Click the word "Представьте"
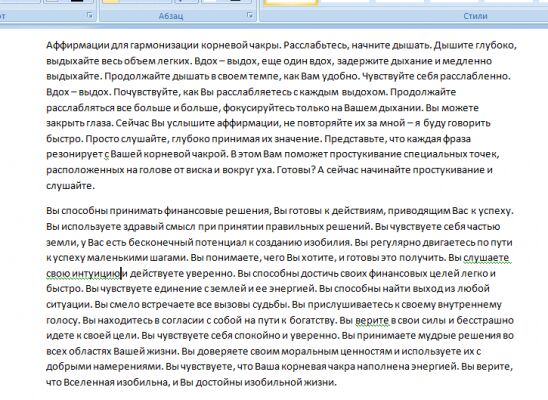This screenshot has width=548, height=400. tap(355, 139)
